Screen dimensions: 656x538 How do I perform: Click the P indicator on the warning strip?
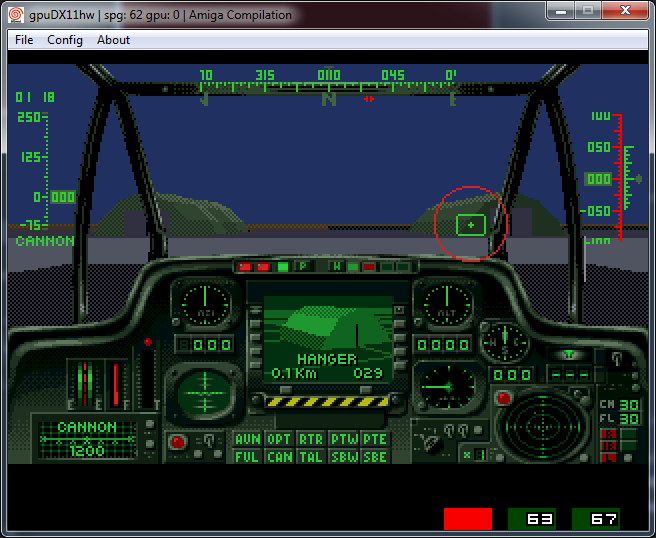(303, 266)
